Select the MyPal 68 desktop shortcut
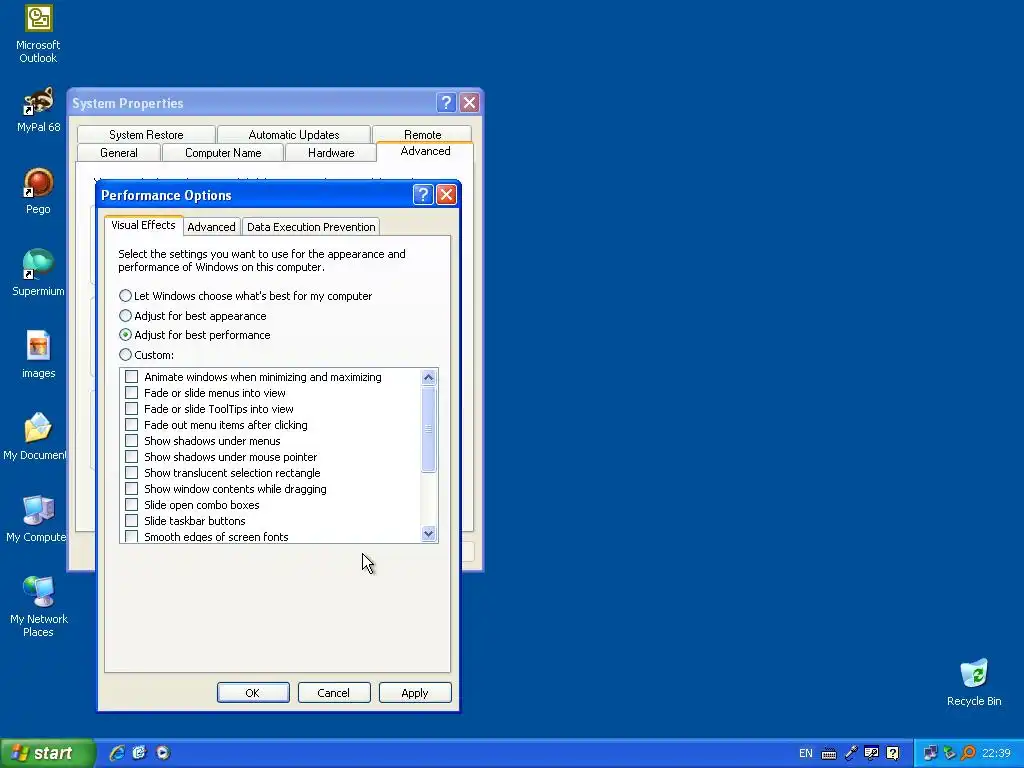The height and width of the screenshot is (768, 1024). (38, 110)
